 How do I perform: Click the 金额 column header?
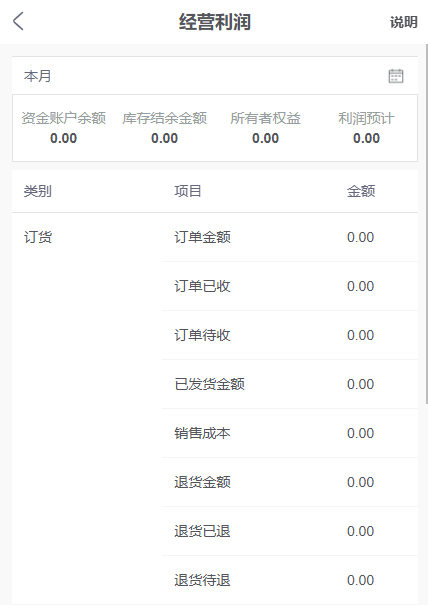pos(361,191)
